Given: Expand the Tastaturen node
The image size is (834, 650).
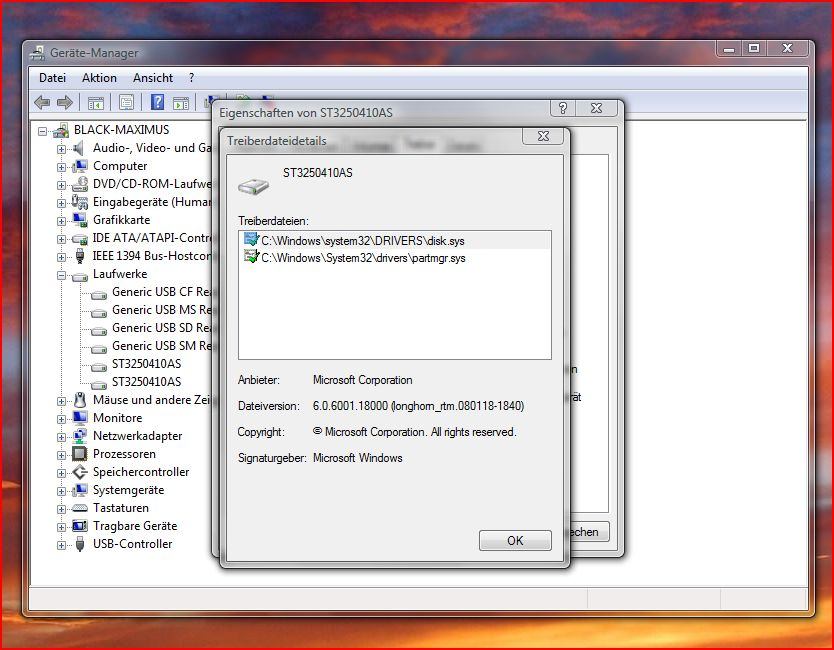Looking at the screenshot, I should coord(62,510).
